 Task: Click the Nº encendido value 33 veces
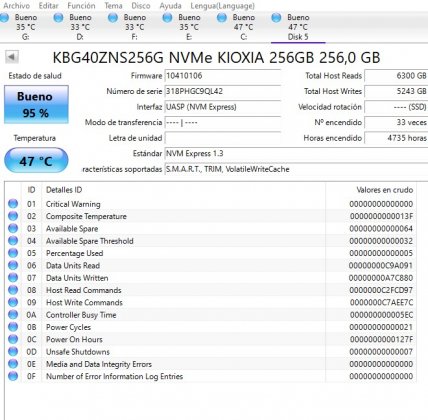pos(396,122)
